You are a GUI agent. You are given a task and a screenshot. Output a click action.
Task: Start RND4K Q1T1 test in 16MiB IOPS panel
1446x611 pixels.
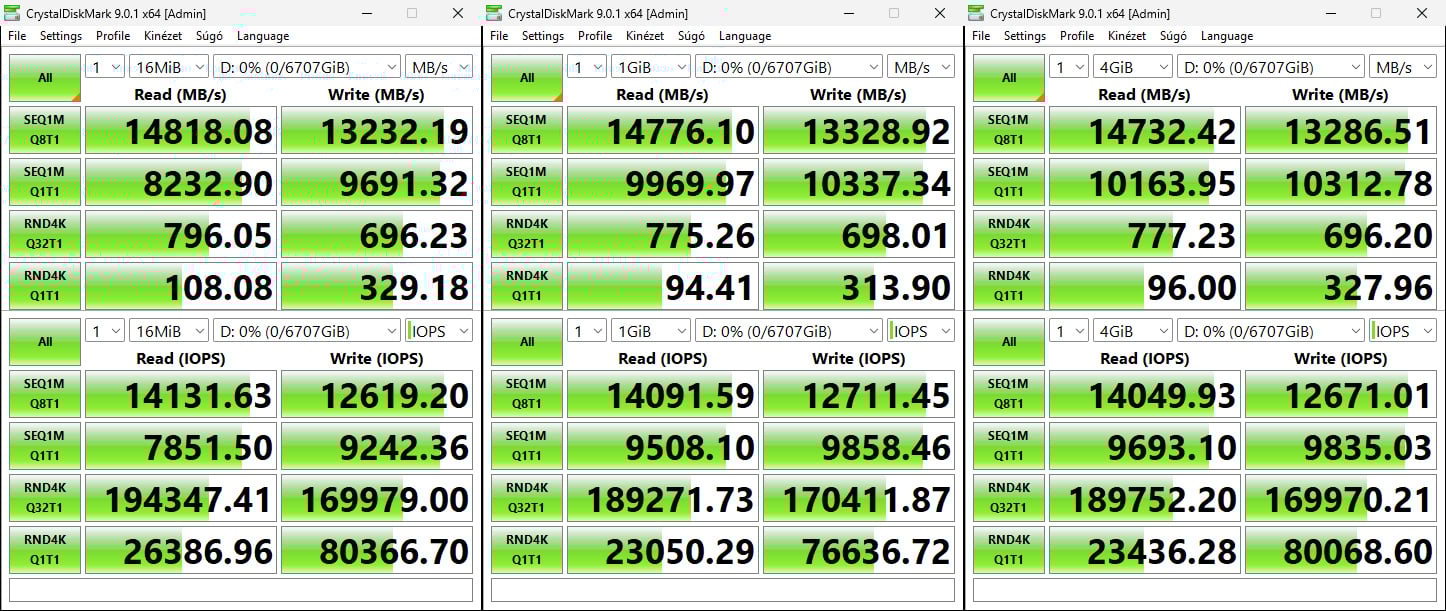click(45, 550)
